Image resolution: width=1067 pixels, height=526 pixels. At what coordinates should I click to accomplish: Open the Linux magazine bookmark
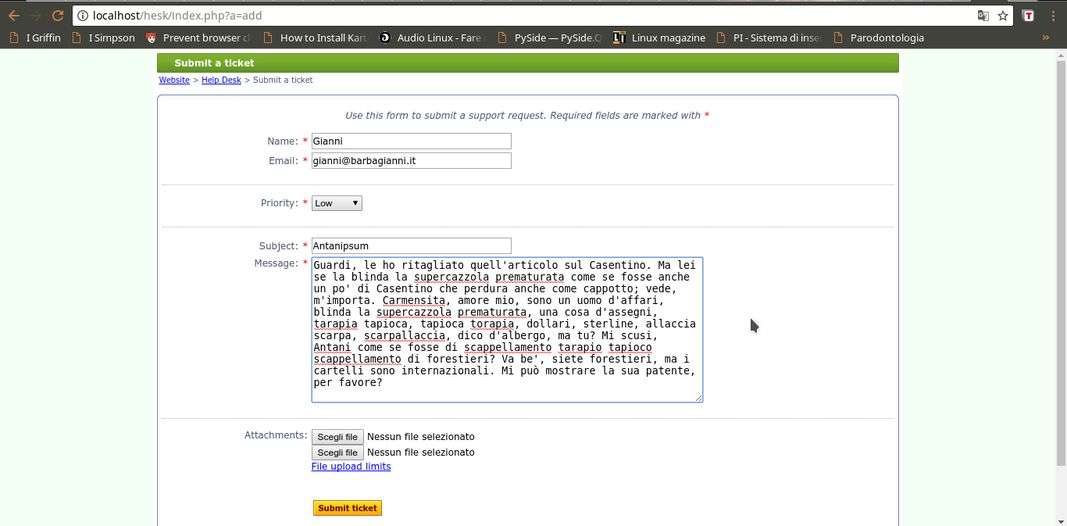click(659, 38)
